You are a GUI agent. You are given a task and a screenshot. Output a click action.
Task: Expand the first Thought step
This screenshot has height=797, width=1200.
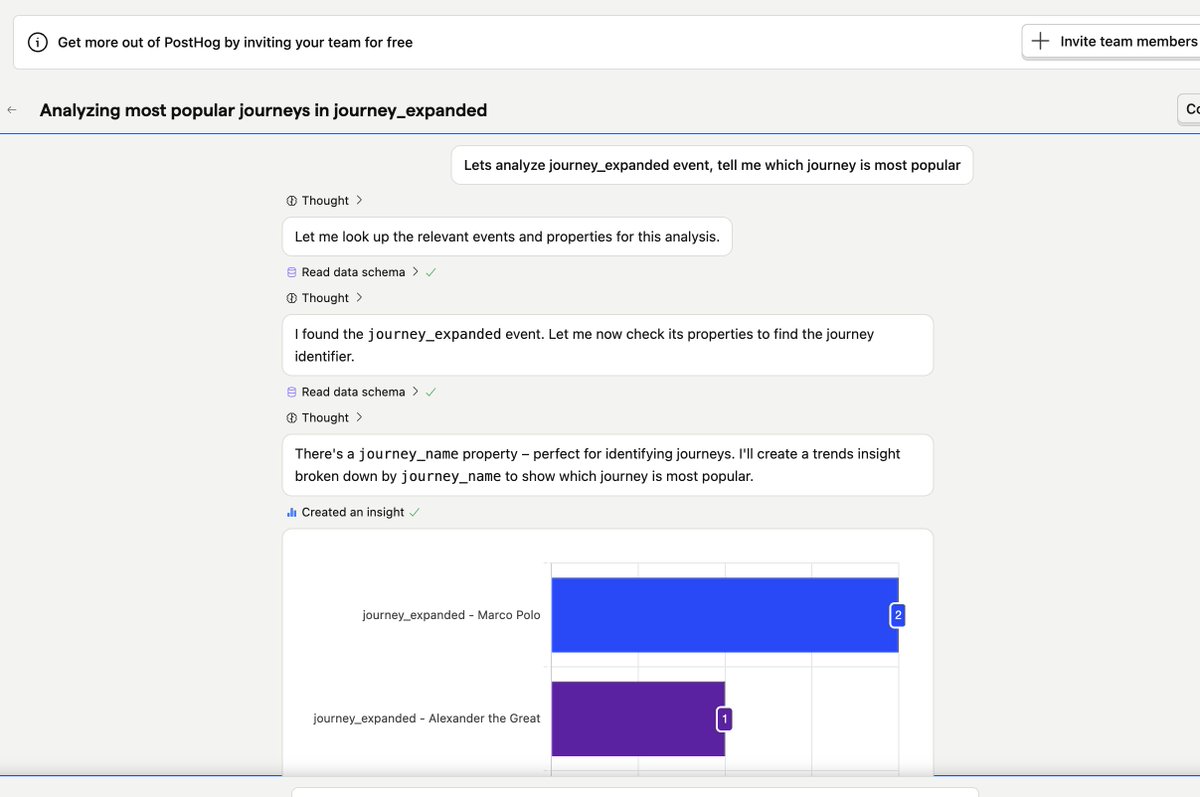coord(324,200)
